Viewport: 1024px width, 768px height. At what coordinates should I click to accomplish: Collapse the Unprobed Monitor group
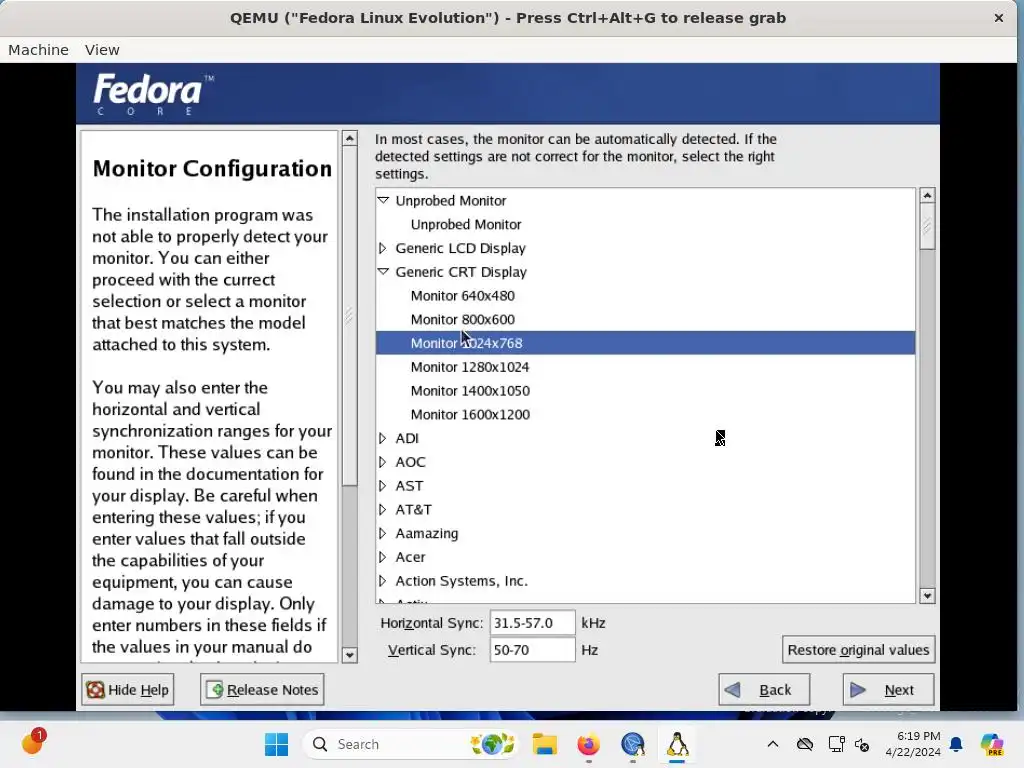(383, 200)
